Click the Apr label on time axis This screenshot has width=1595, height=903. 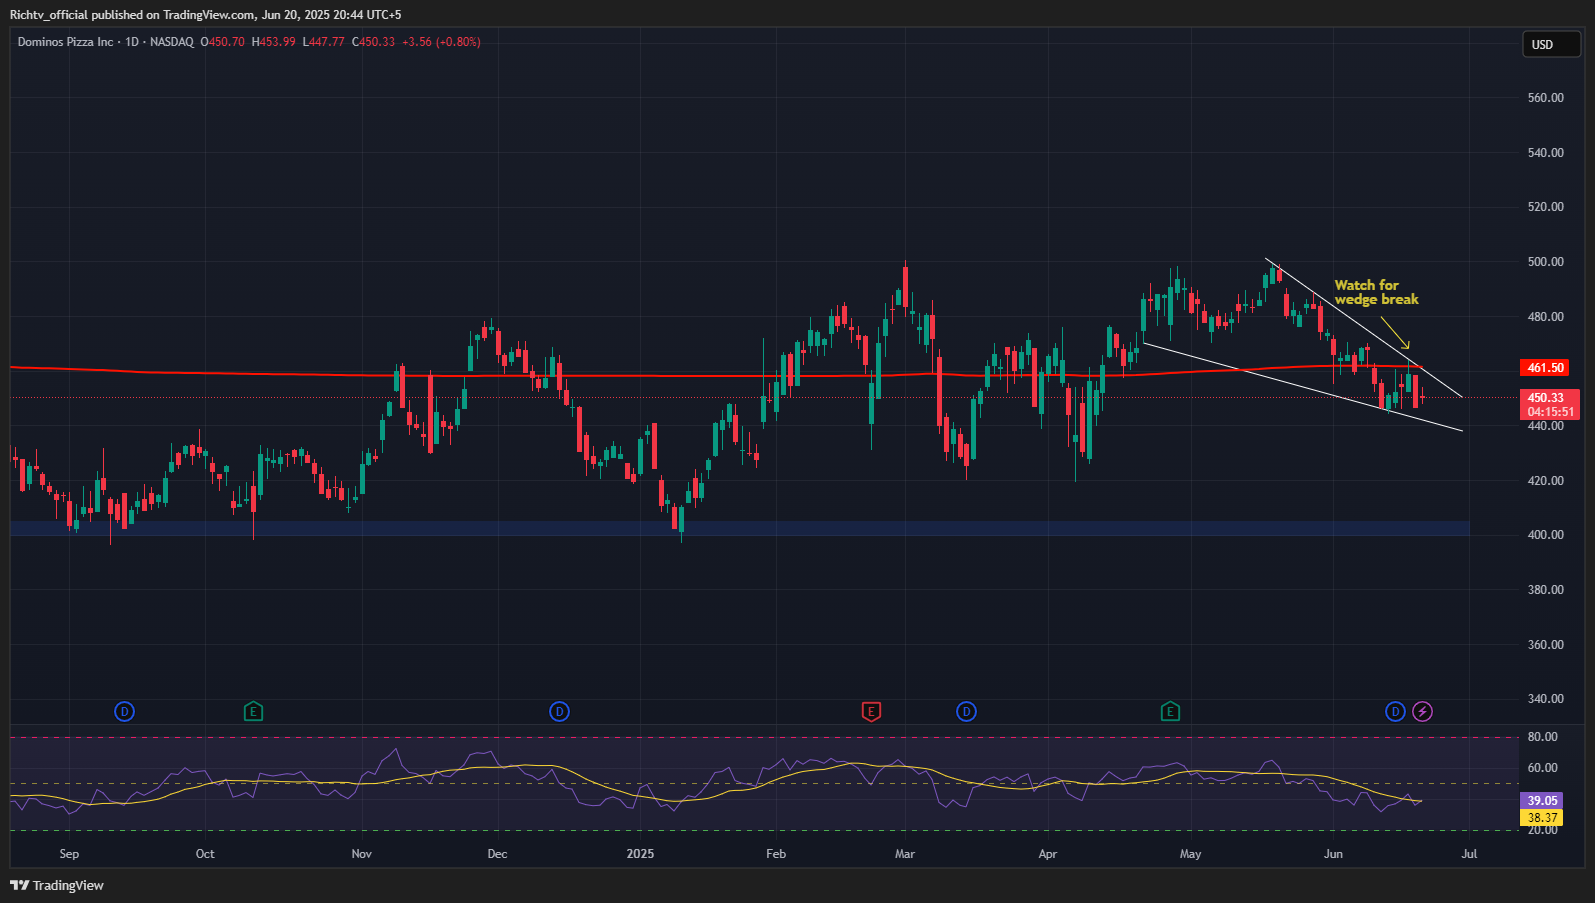coord(1048,854)
